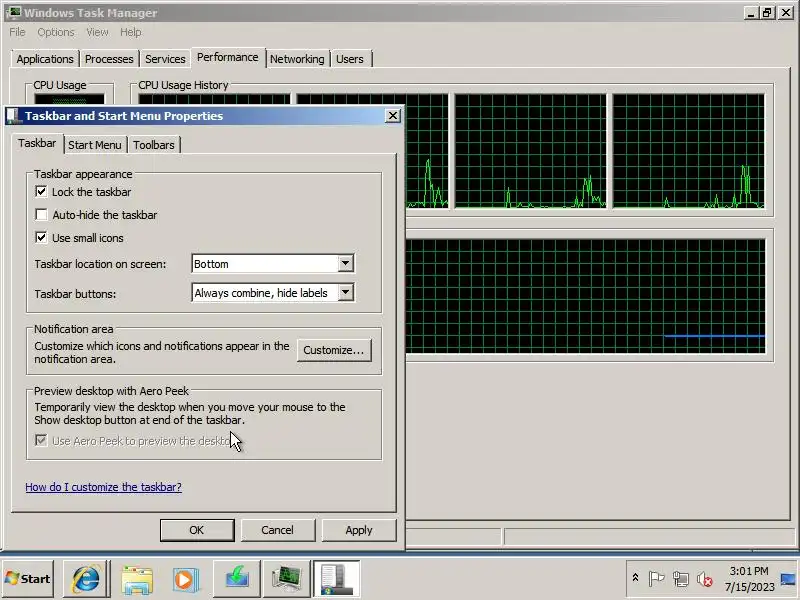The height and width of the screenshot is (600, 800).
Task: Click the Start button
Action: [28, 579]
